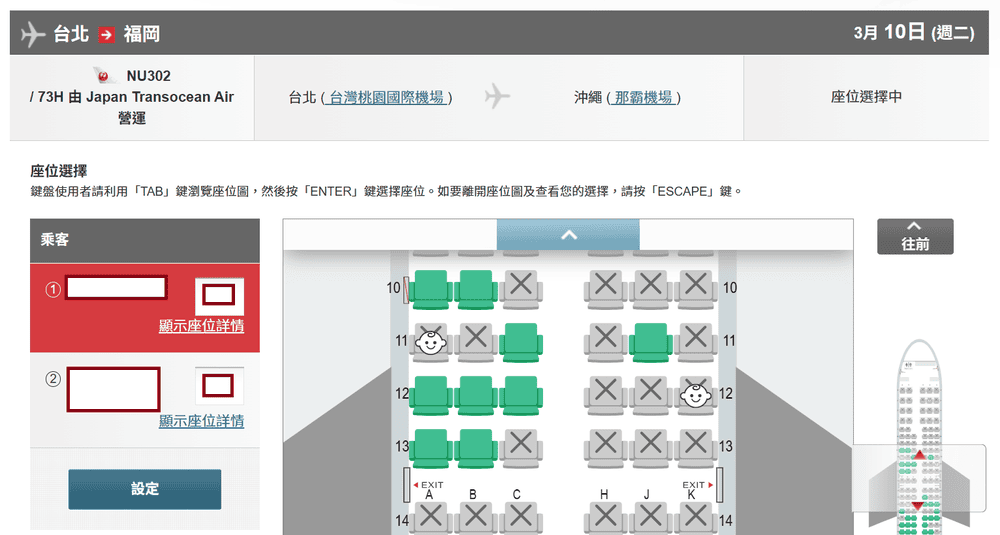
Task: Select available seat 10B
Action: click(x=476, y=288)
